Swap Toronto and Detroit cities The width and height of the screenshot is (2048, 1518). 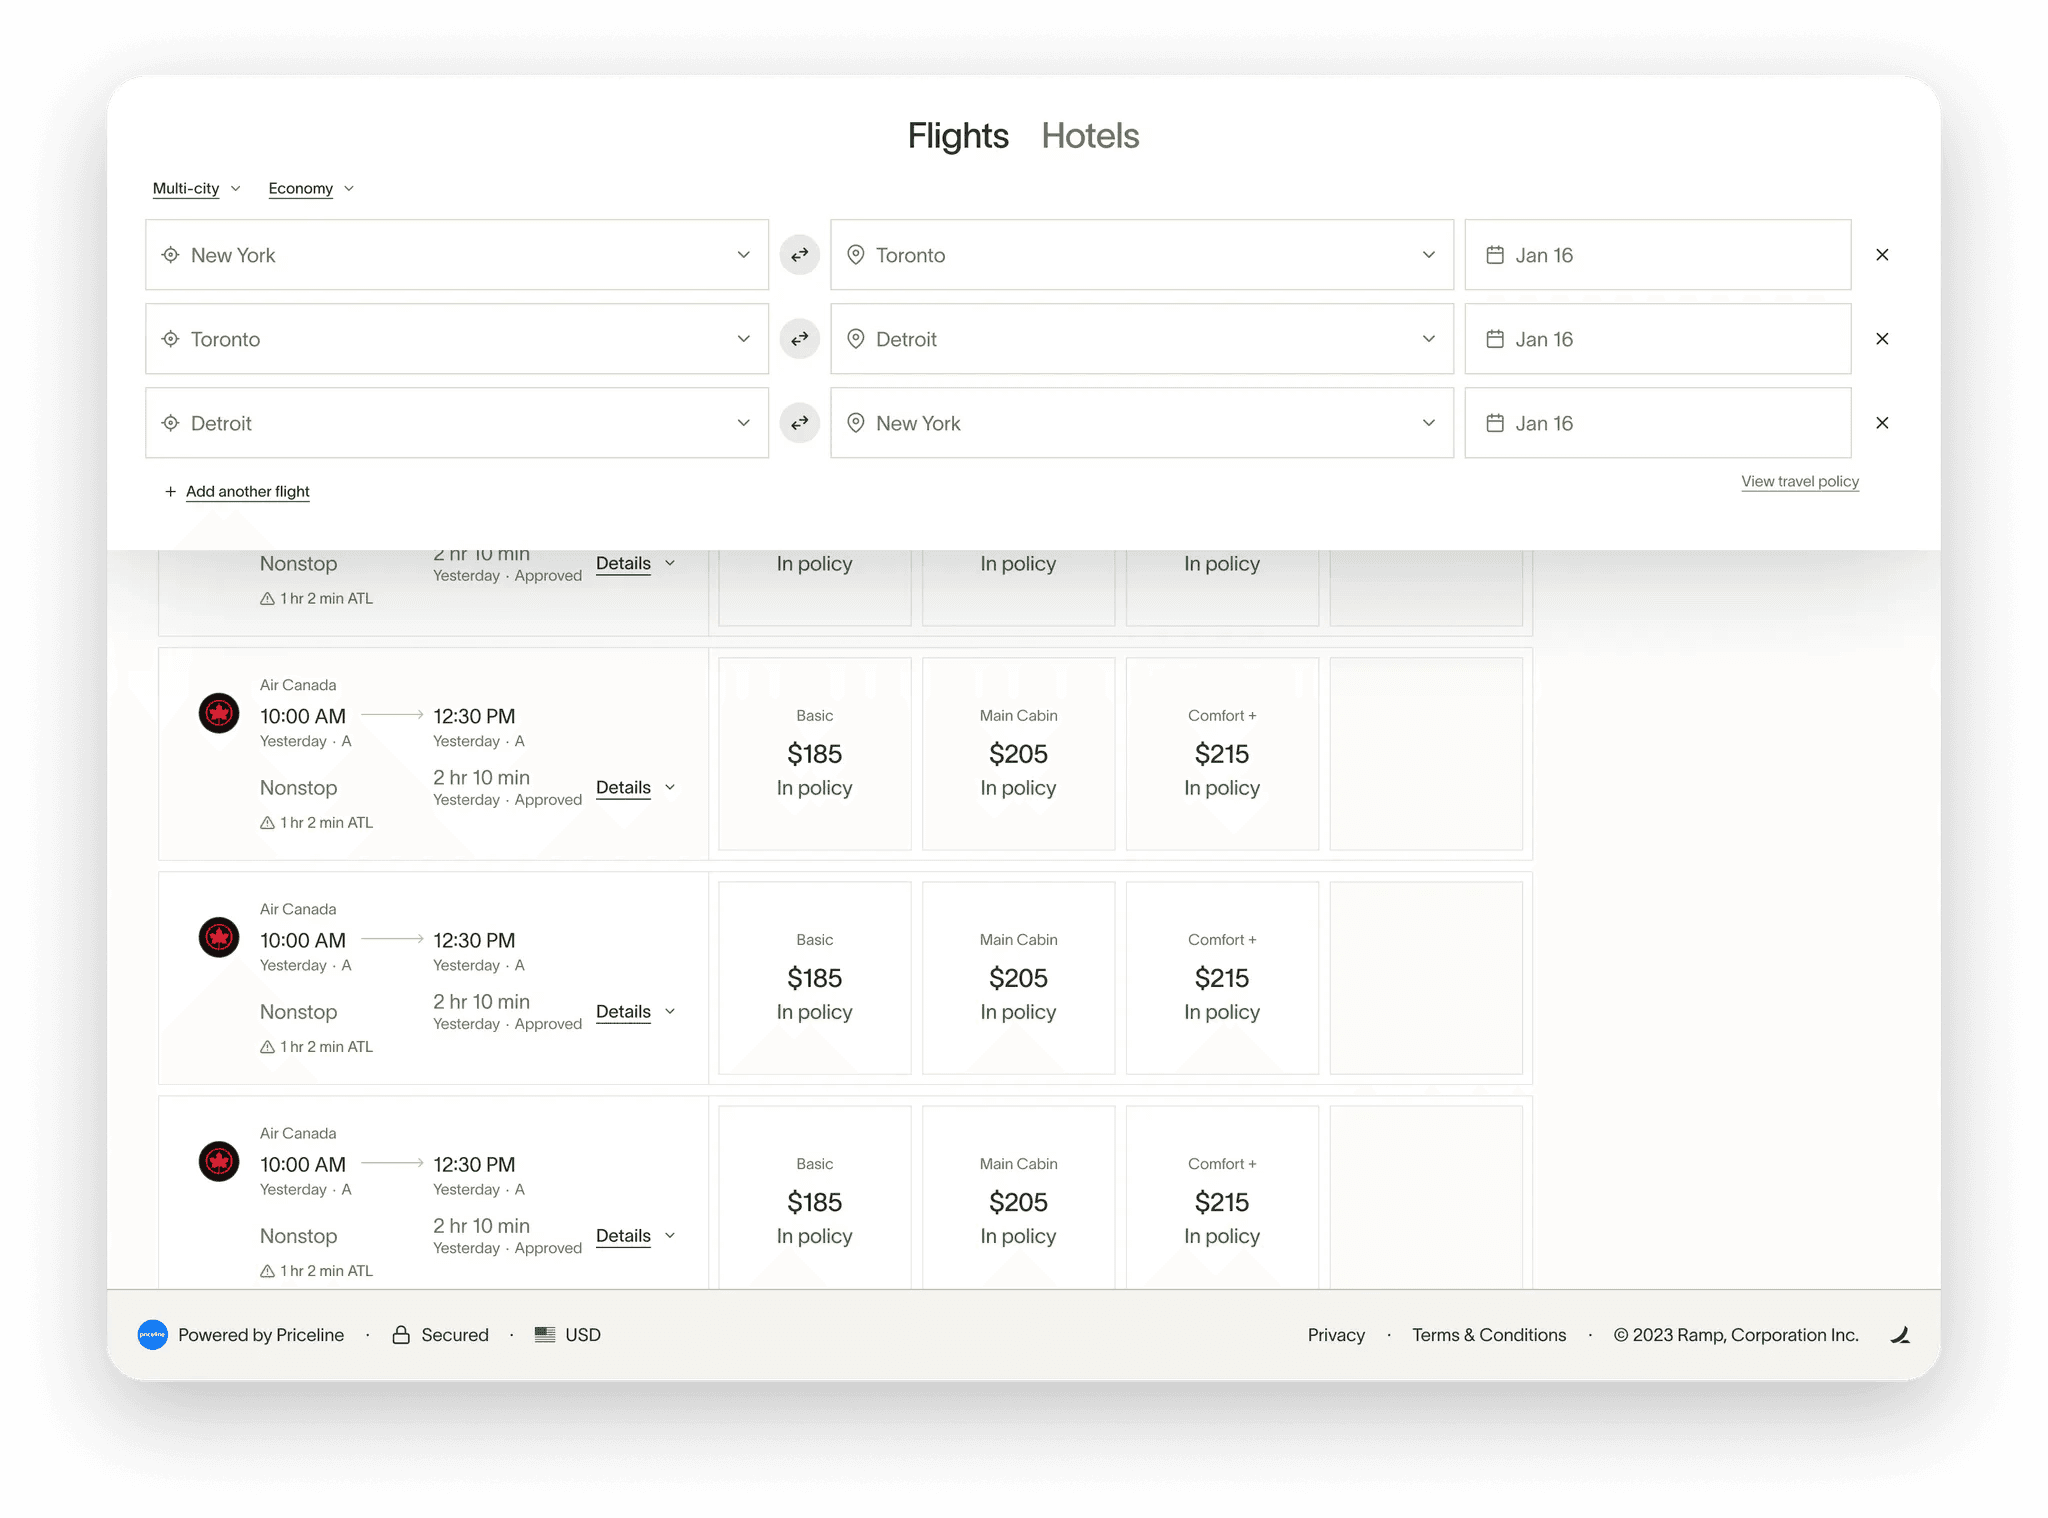(x=799, y=339)
